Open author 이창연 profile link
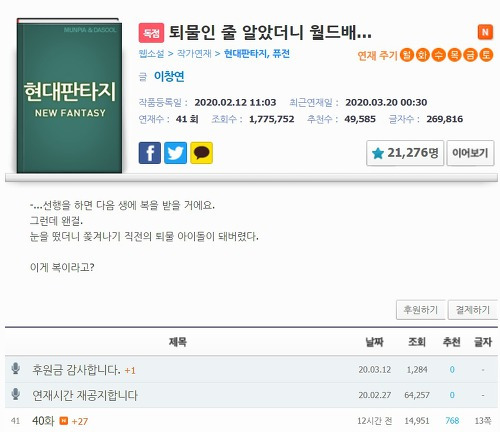Screen dimensions: 500x432 click(x=169, y=77)
